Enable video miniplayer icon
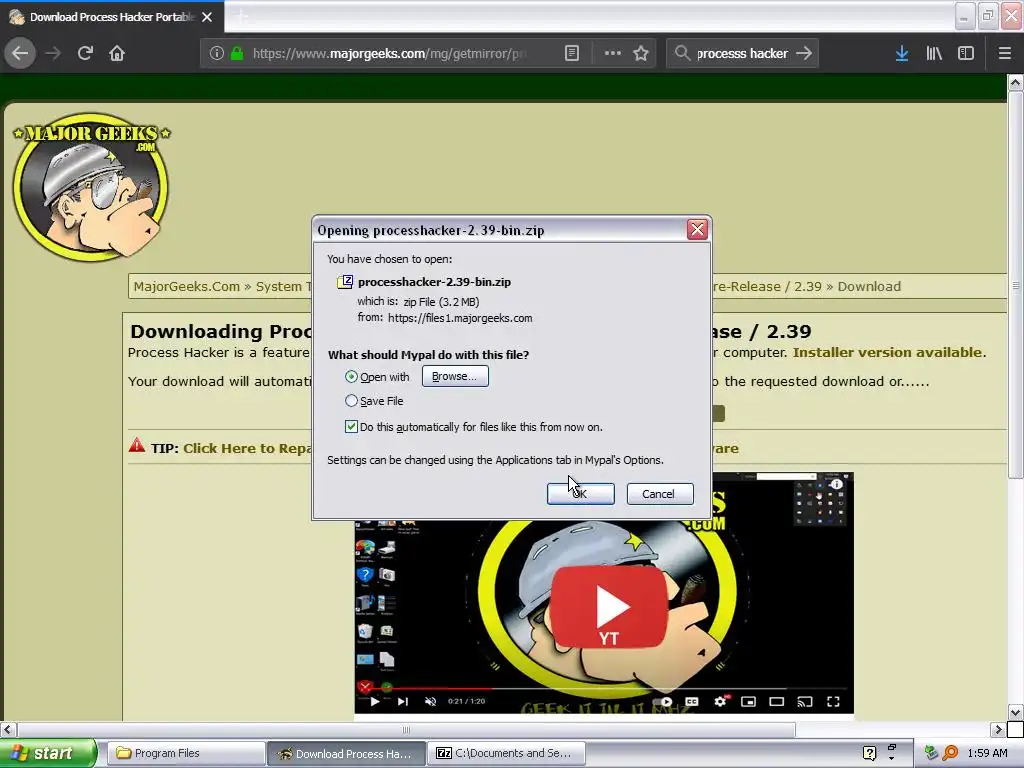This screenshot has height=768, width=1024. [748, 701]
